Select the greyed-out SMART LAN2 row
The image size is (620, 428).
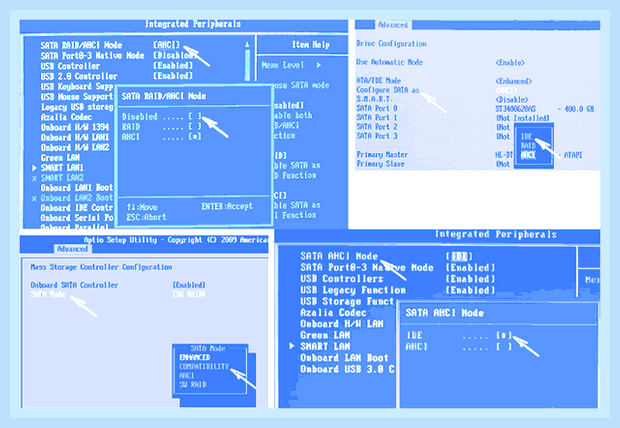coord(62,178)
